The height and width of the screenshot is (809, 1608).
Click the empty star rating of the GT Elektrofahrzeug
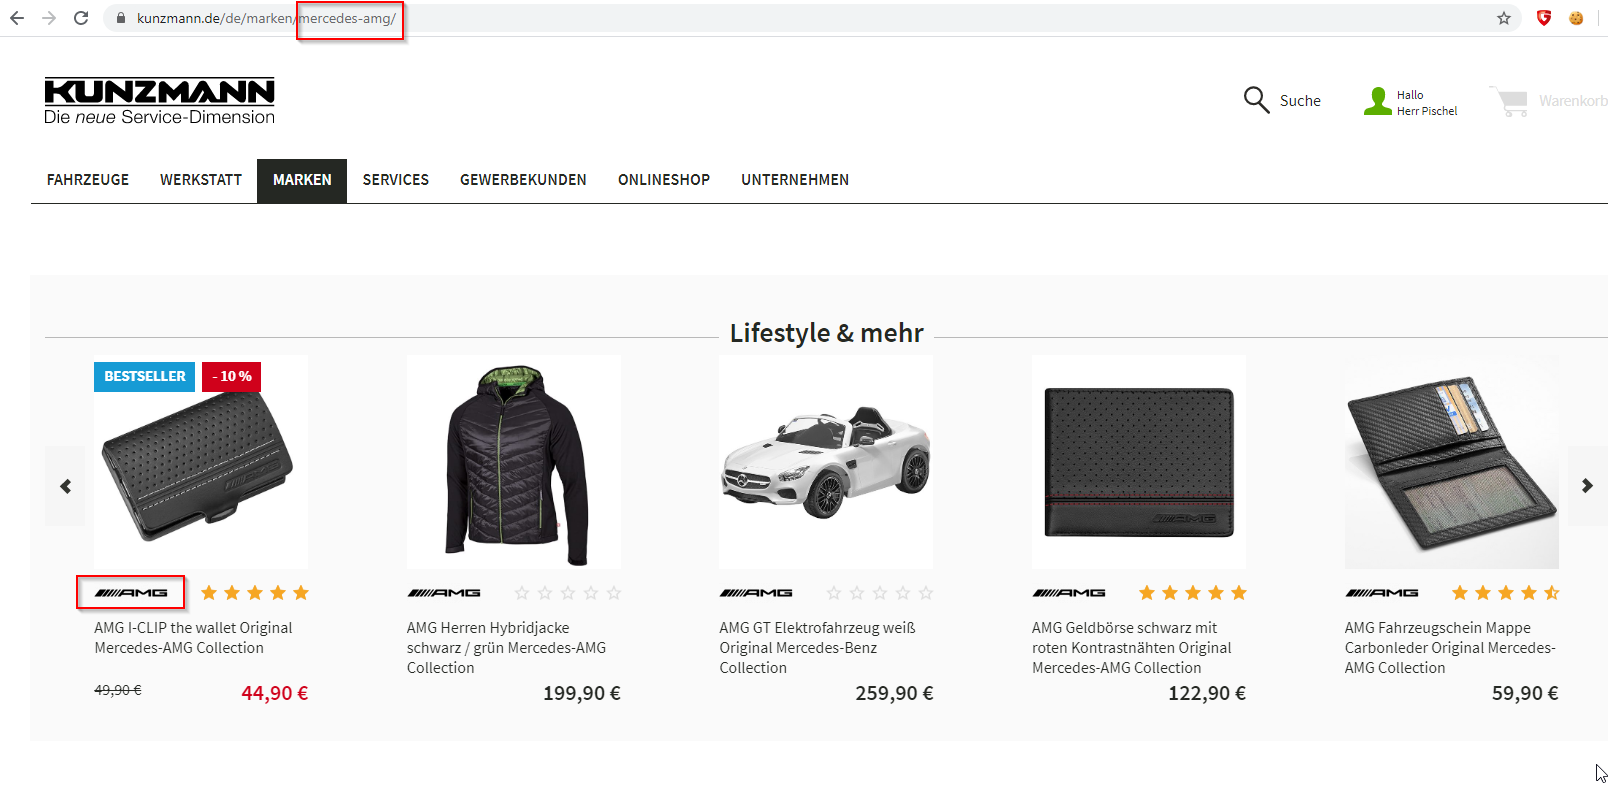(x=880, y=593)
